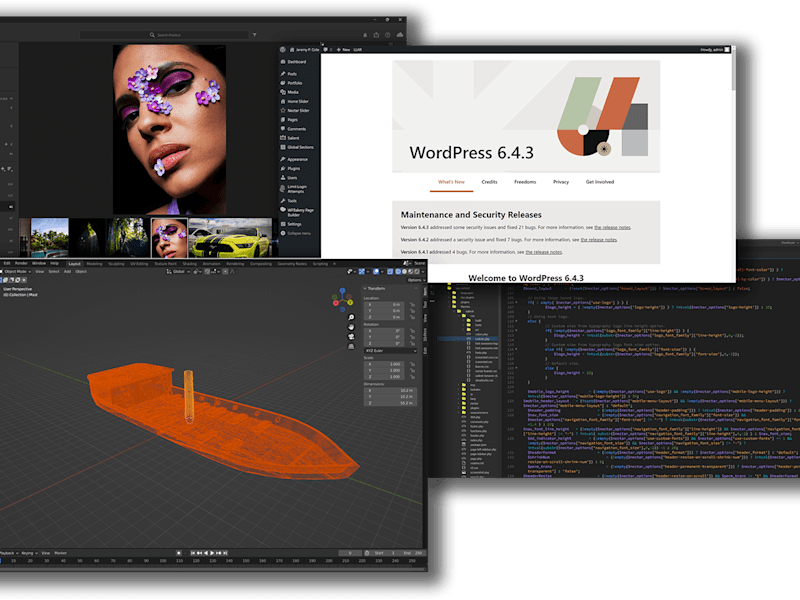
Task: Collapse the Transform panel in Blender
Action: click(365, 288)
